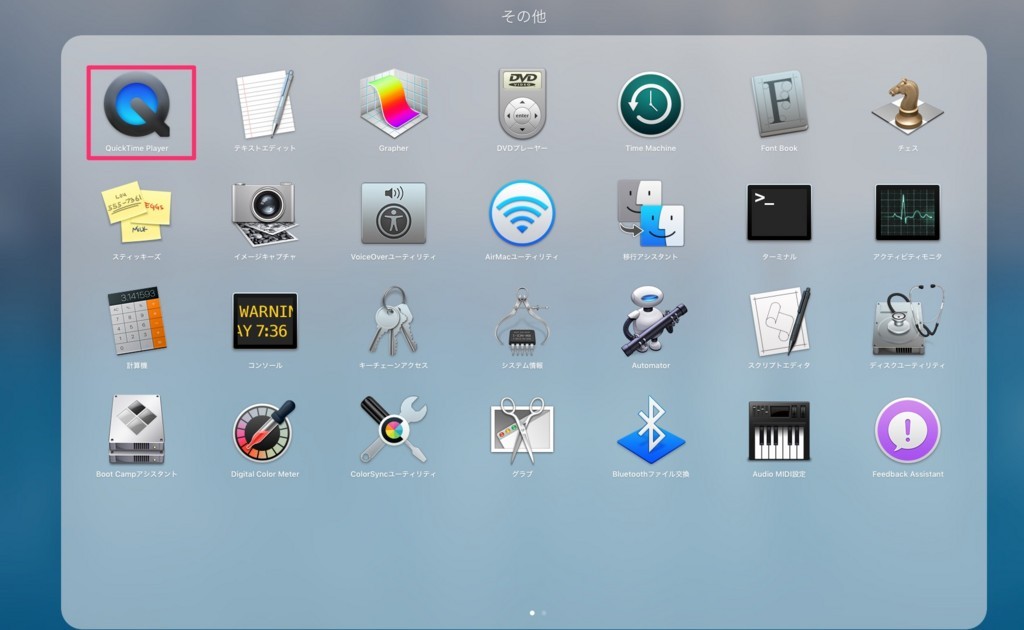Open Feedback Assistant
This screenshot has width=1024, height=630.
[x=907, y=430]
